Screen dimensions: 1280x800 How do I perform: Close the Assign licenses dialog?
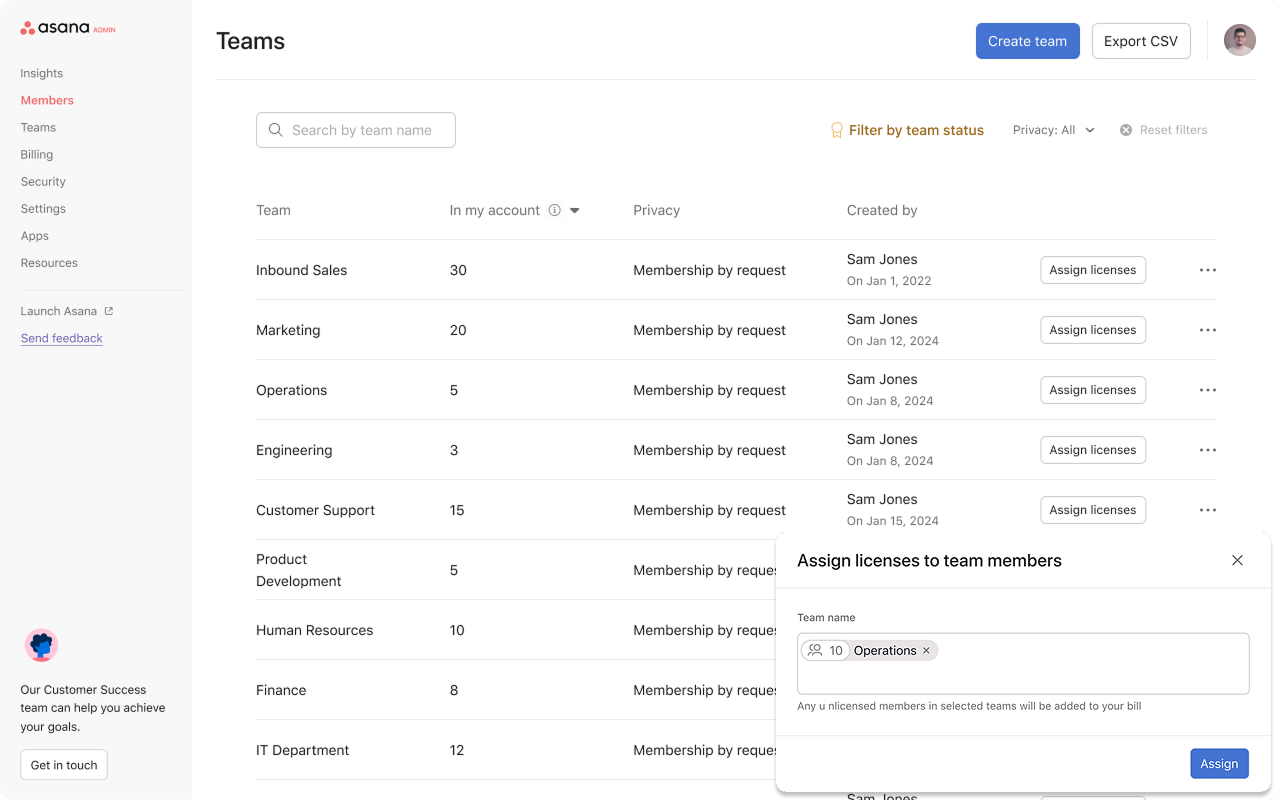click(x=1237, y=560)
